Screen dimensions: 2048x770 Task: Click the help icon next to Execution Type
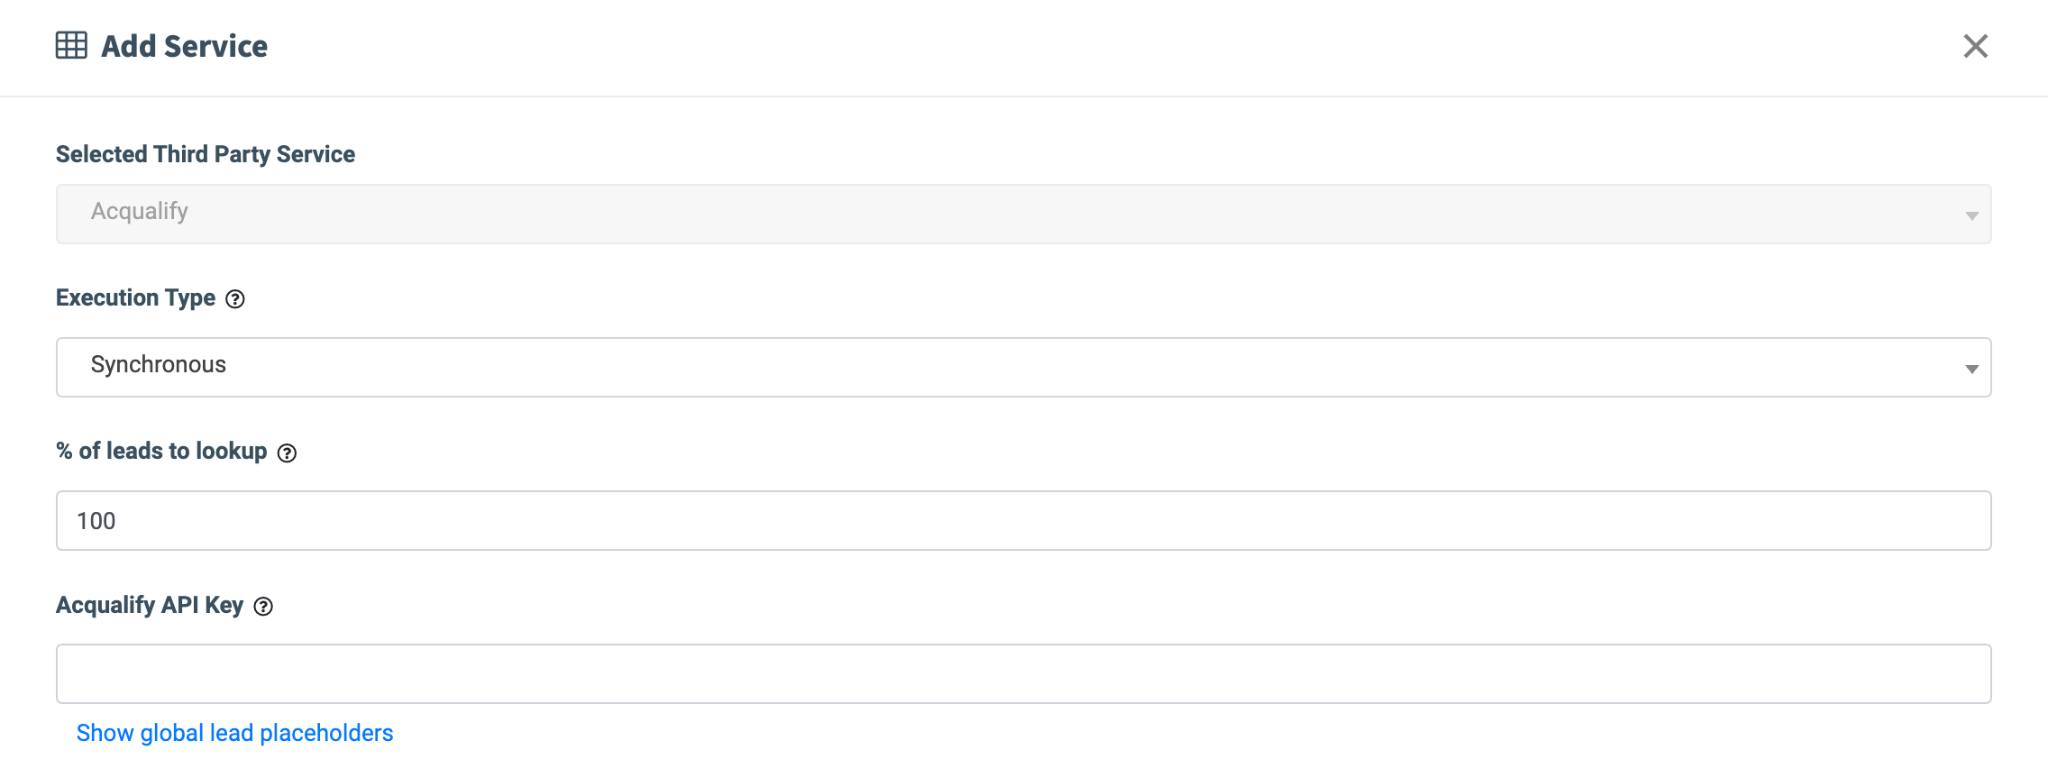coord(235,299)
